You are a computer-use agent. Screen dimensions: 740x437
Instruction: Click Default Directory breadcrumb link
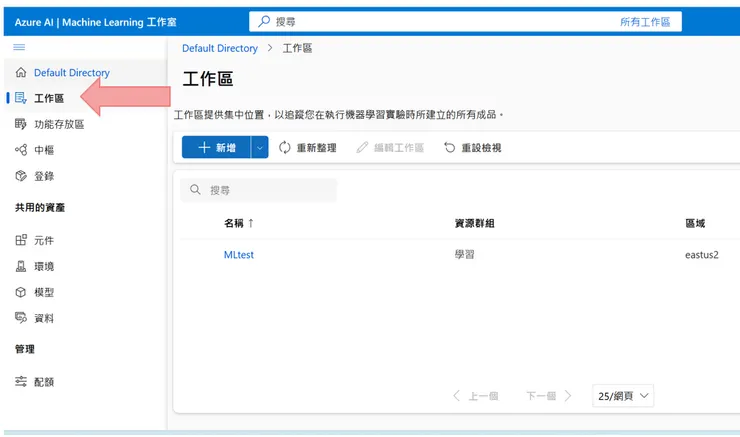(x=220, y=48)
